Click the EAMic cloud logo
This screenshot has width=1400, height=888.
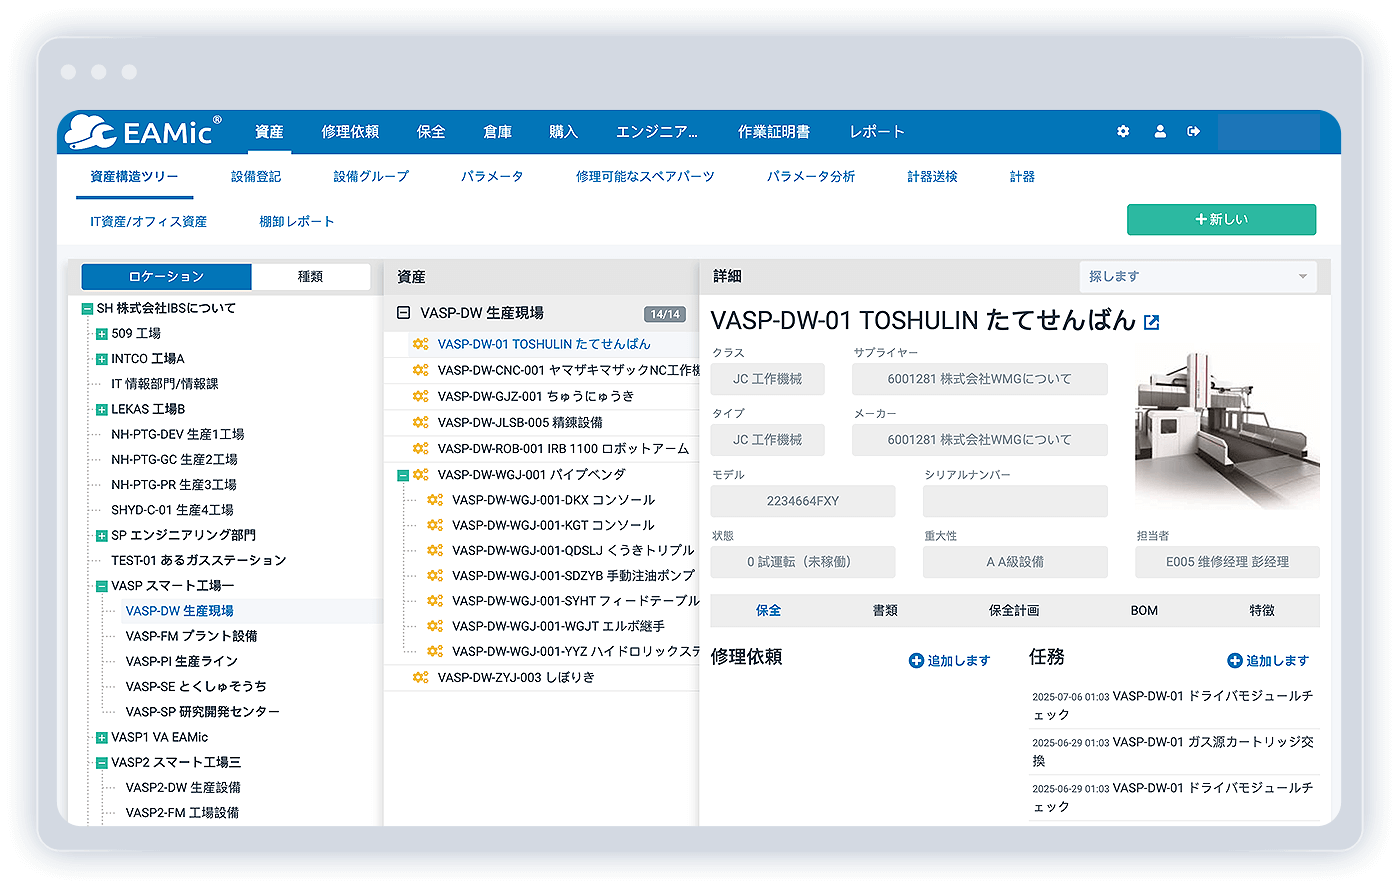pos(91,131)
